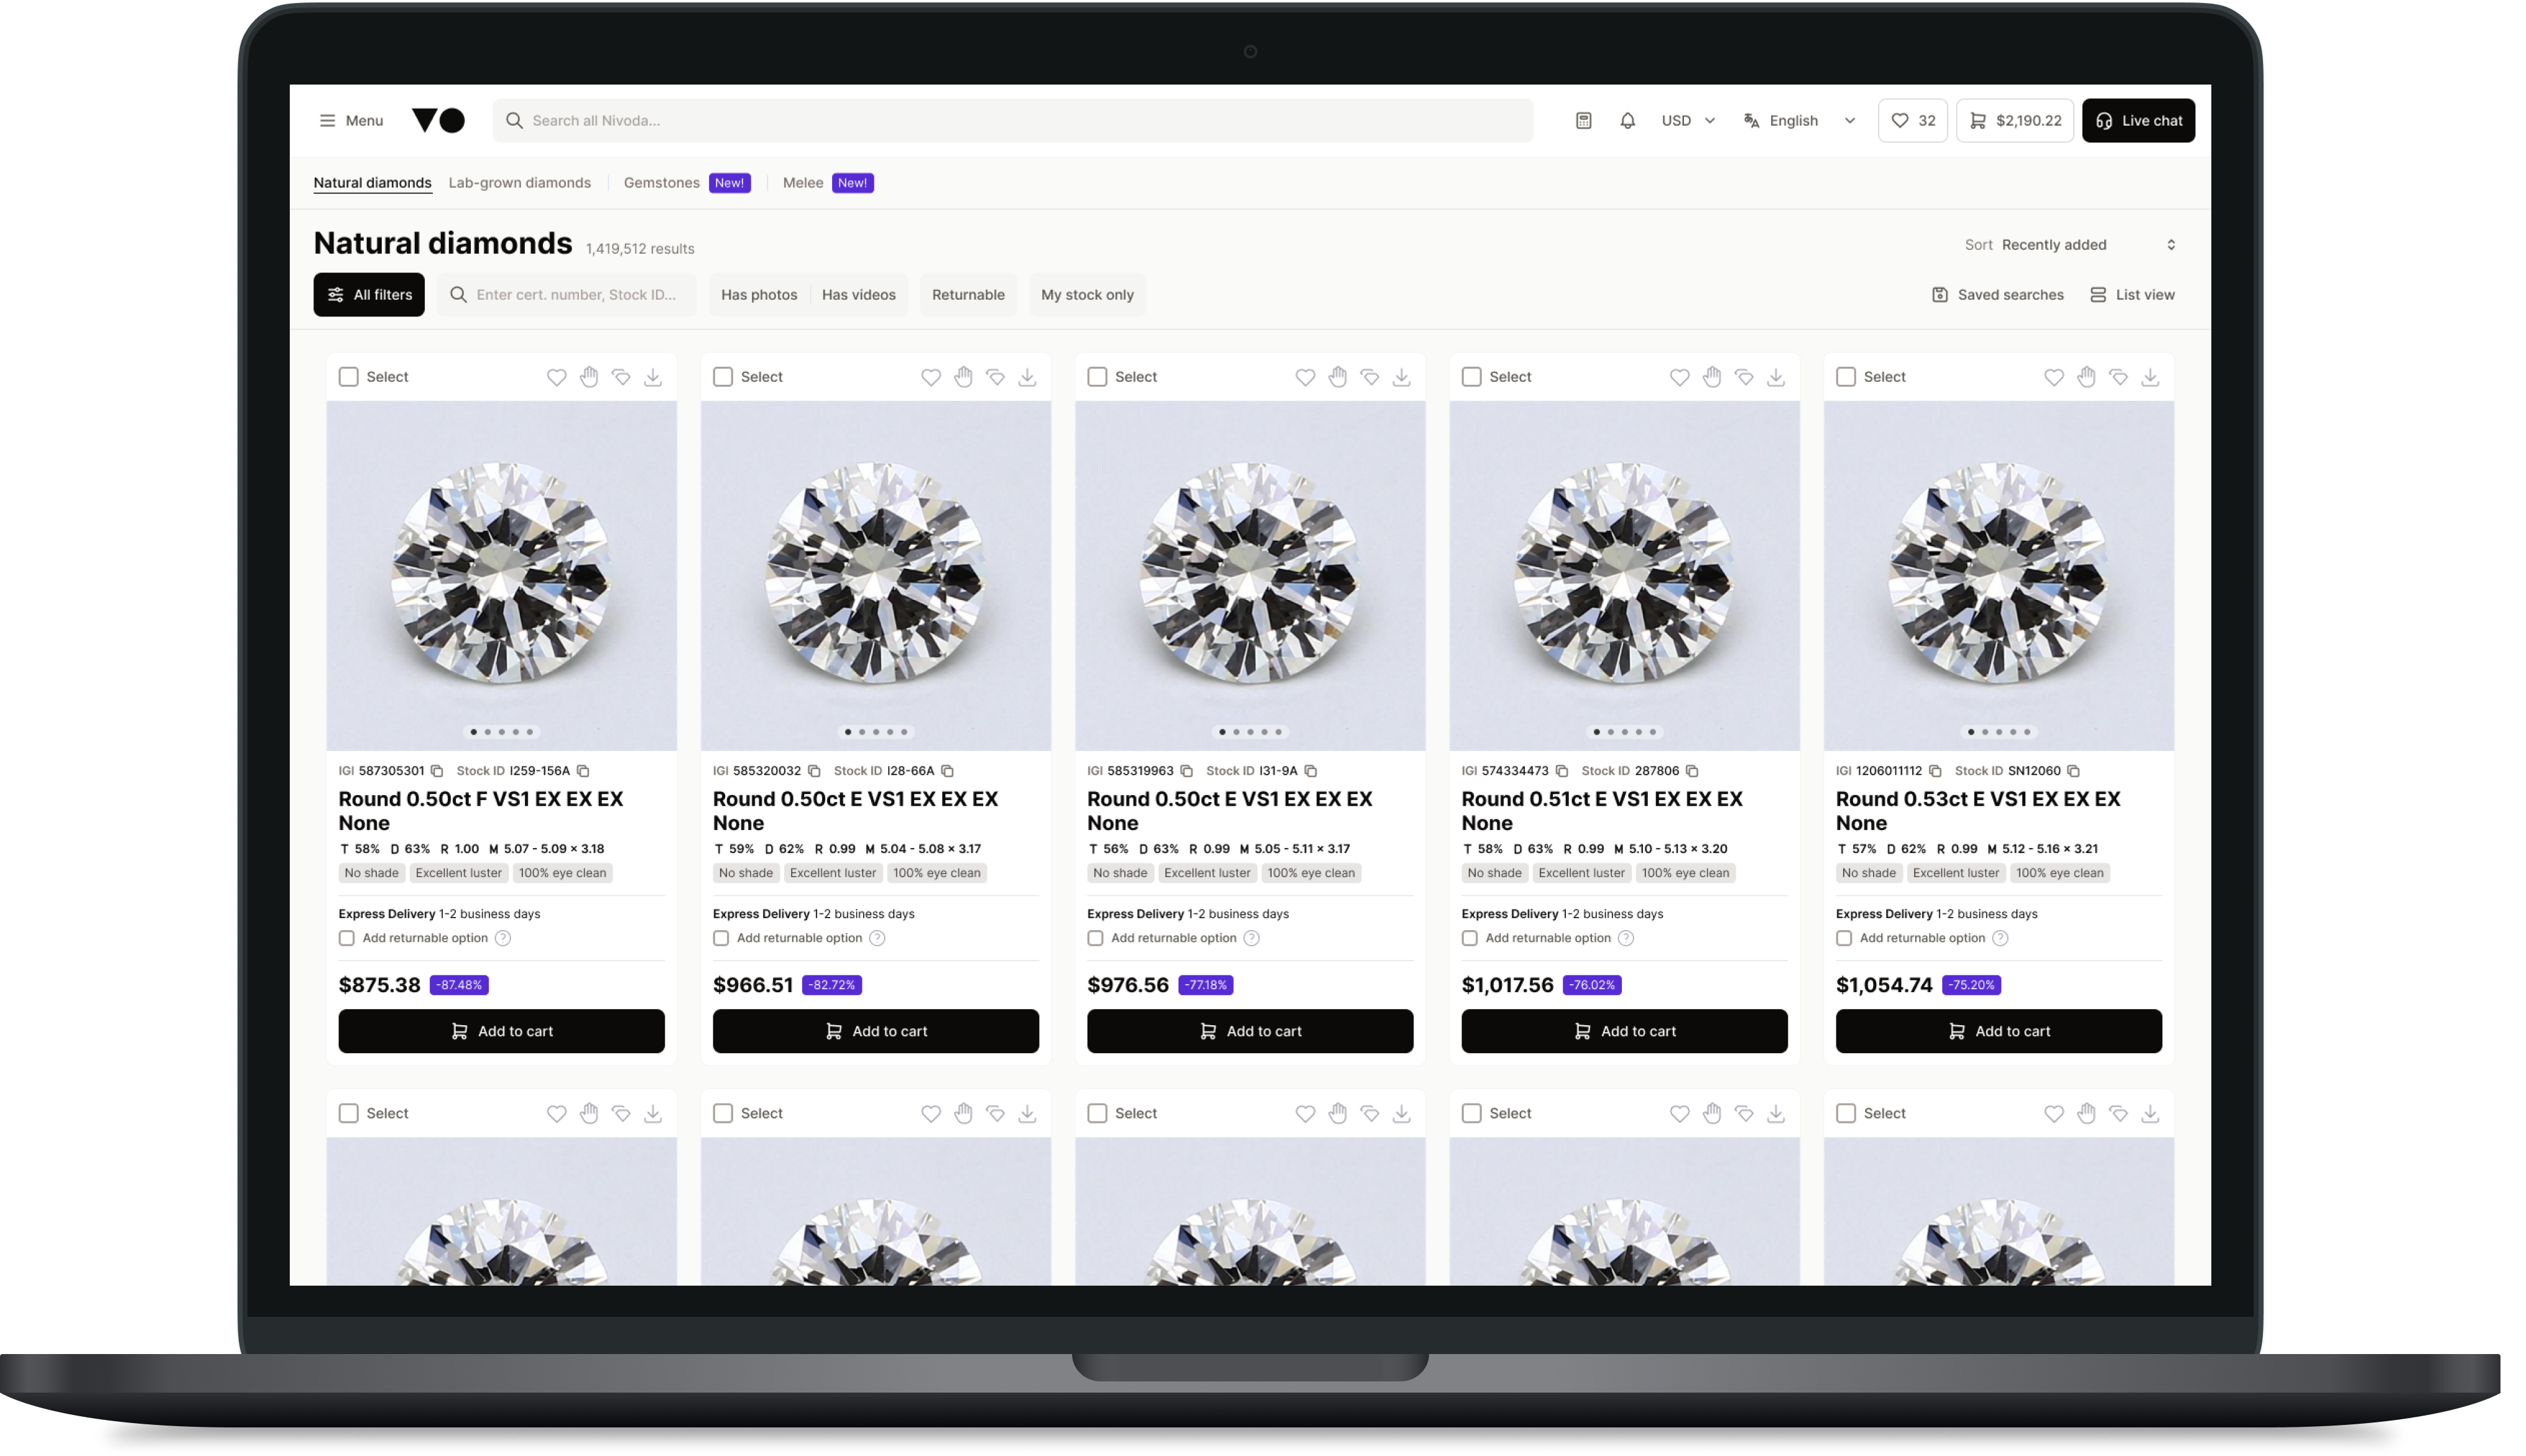Screen dimensions: 2526x1456
Task: Switch to Lab-grown diamonds tab
Action: 519,183
